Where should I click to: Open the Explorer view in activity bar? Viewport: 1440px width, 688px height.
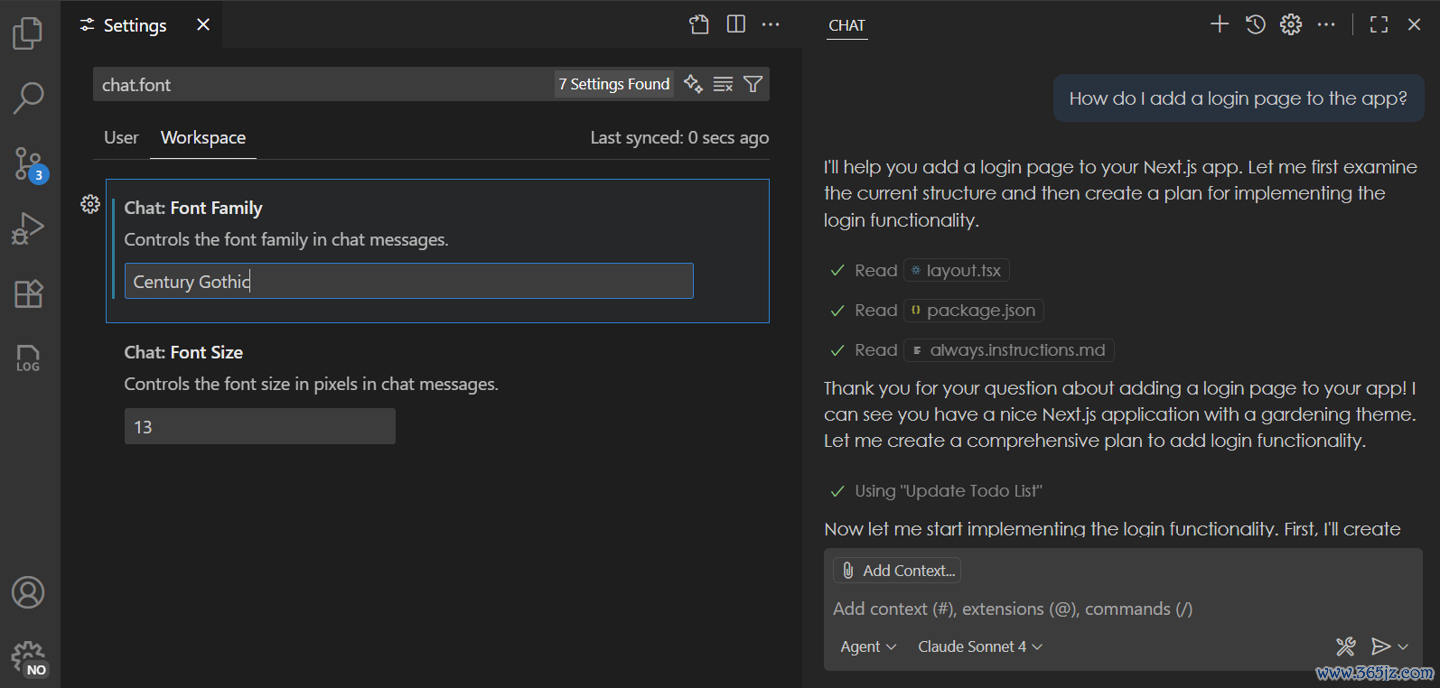[28, 33]
